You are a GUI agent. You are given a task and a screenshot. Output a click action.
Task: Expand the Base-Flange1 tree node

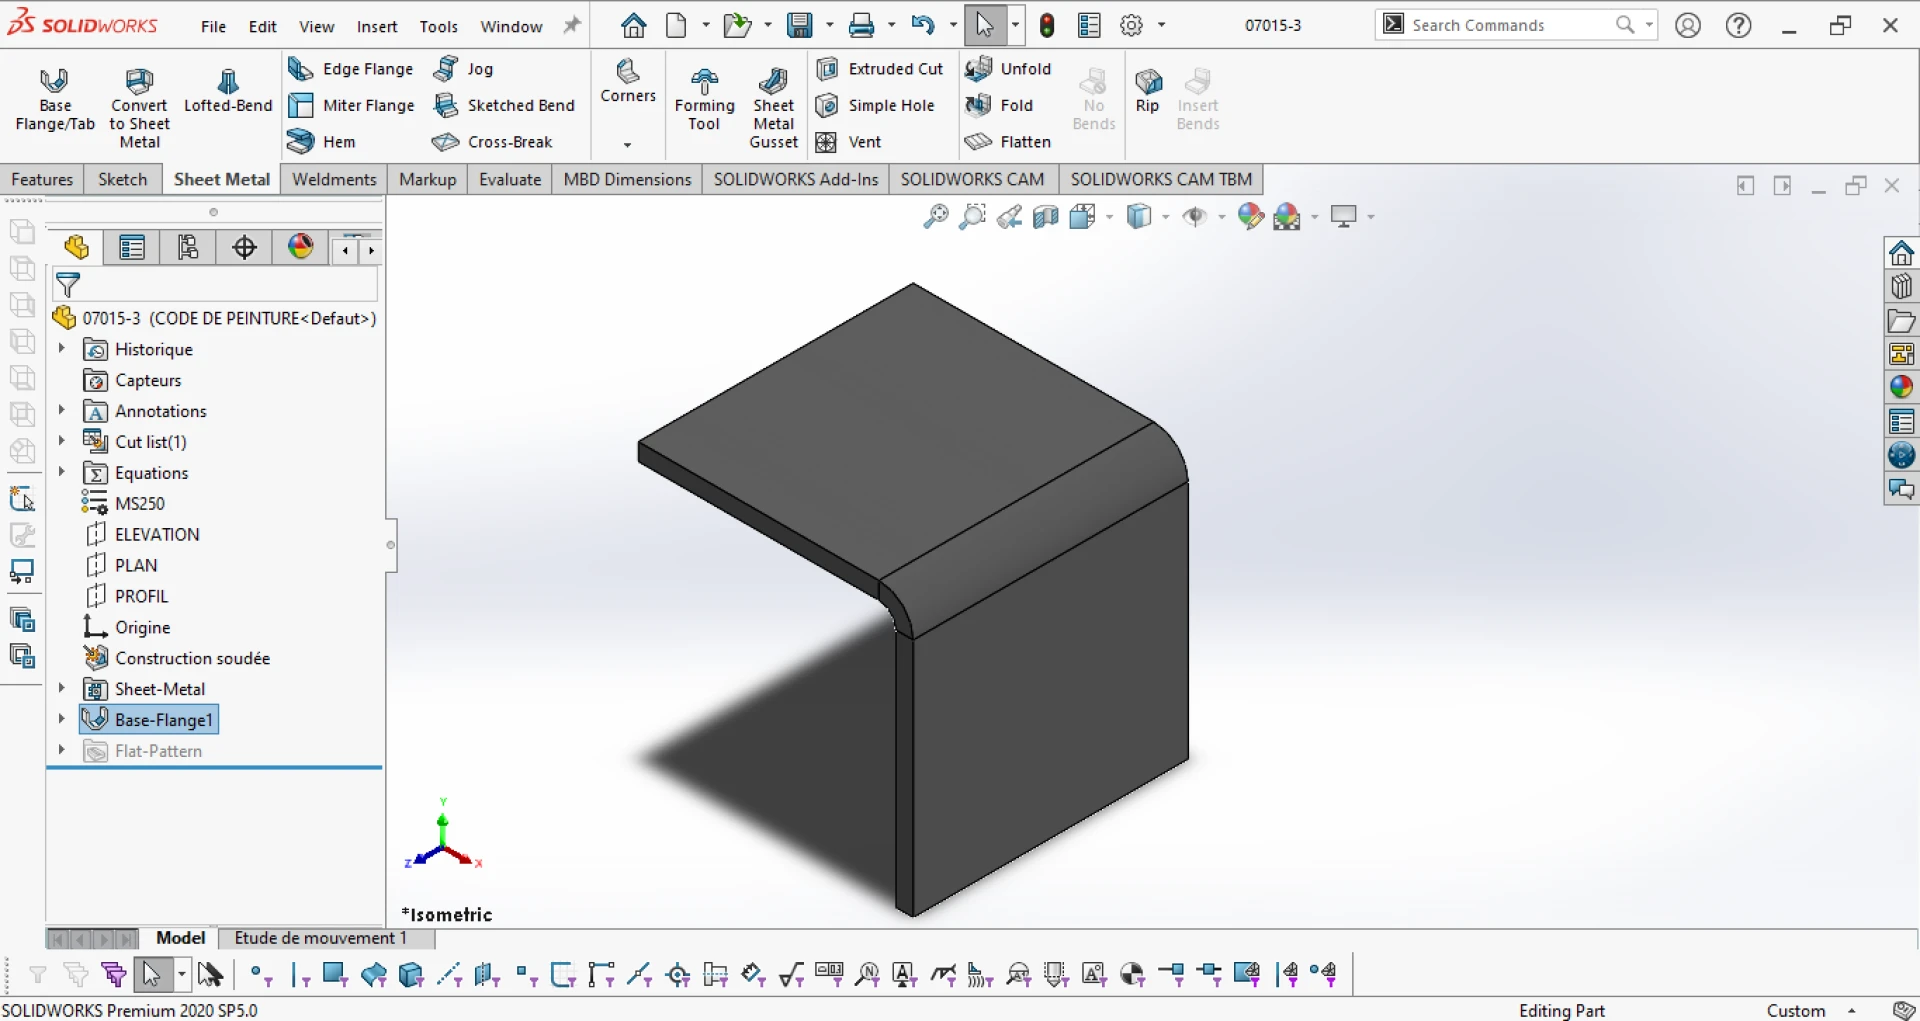[x=61, y=719]
